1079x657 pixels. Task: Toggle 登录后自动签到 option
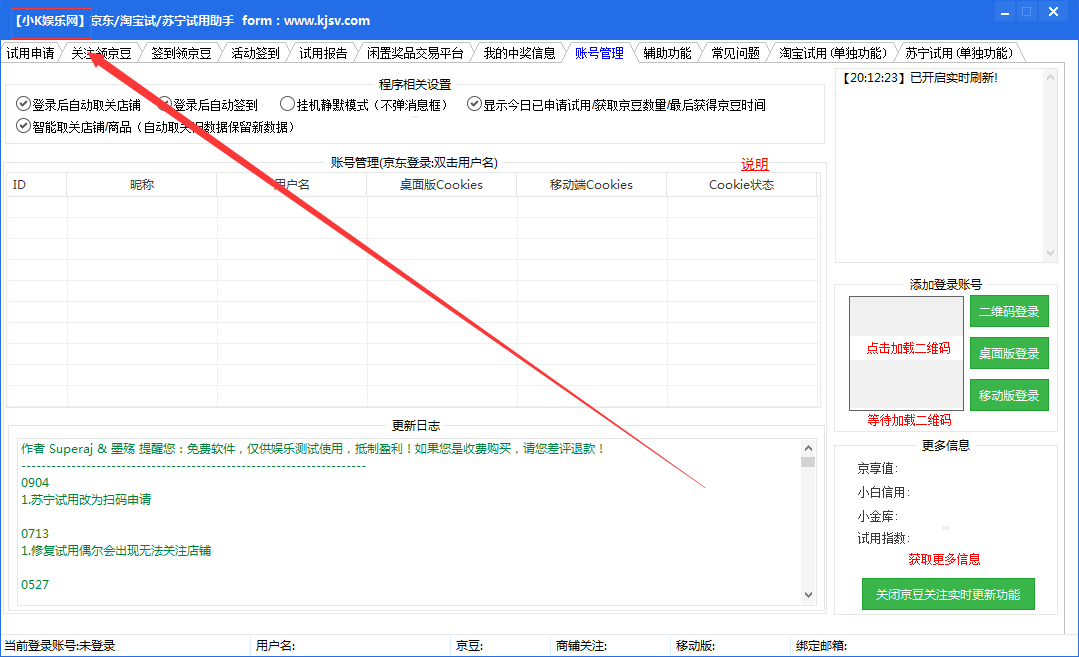(208, 105)
